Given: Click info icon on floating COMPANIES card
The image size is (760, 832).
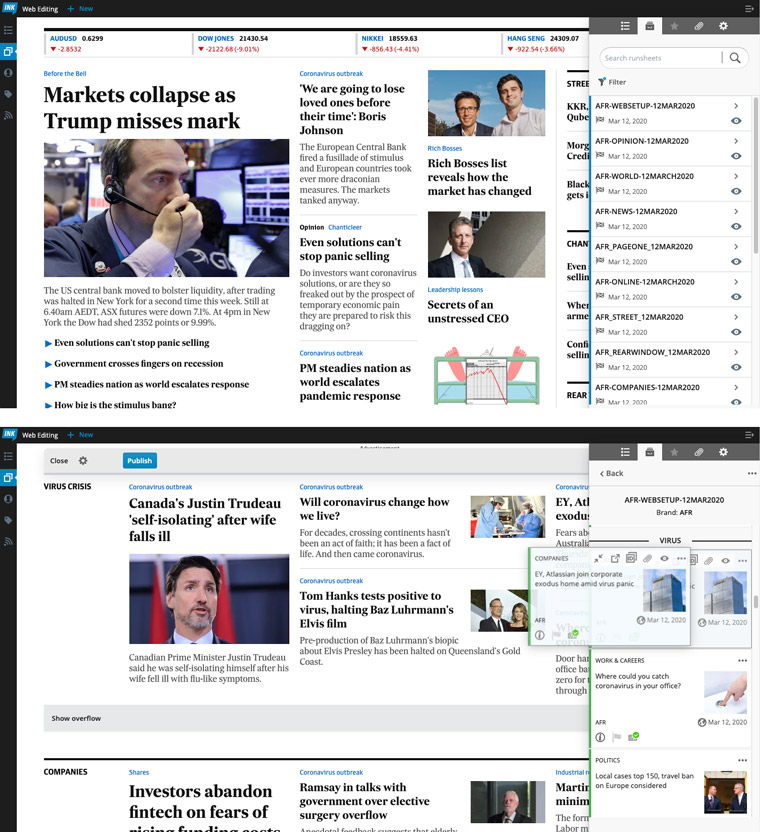Looking at the screenshot, I should 540,635.
